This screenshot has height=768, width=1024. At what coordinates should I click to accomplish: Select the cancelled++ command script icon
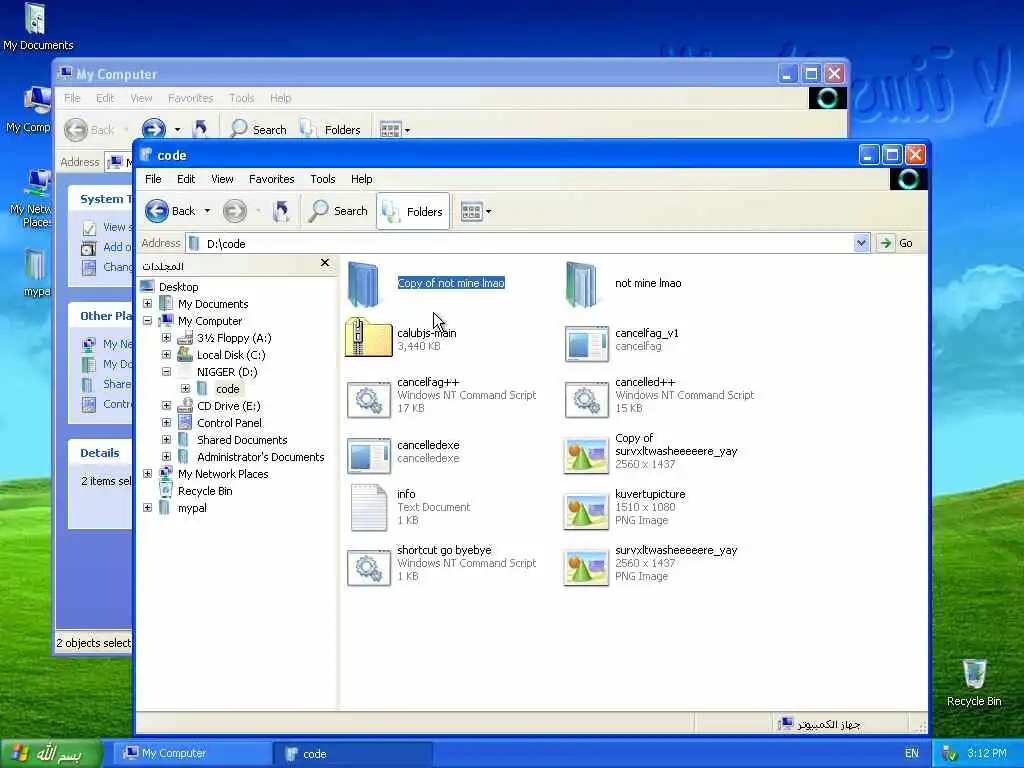click(586, 400)
